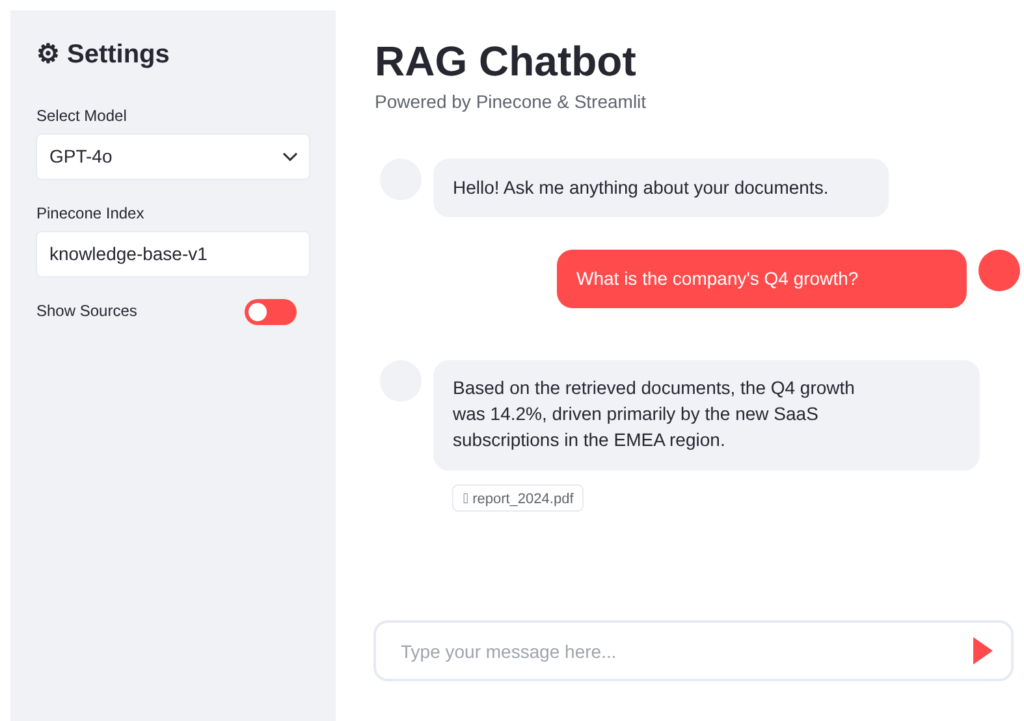Click the Pinecone Index field showing knowledge-base-v1
The width and height of the screenshot is (1024, 721).
[172, 254]
